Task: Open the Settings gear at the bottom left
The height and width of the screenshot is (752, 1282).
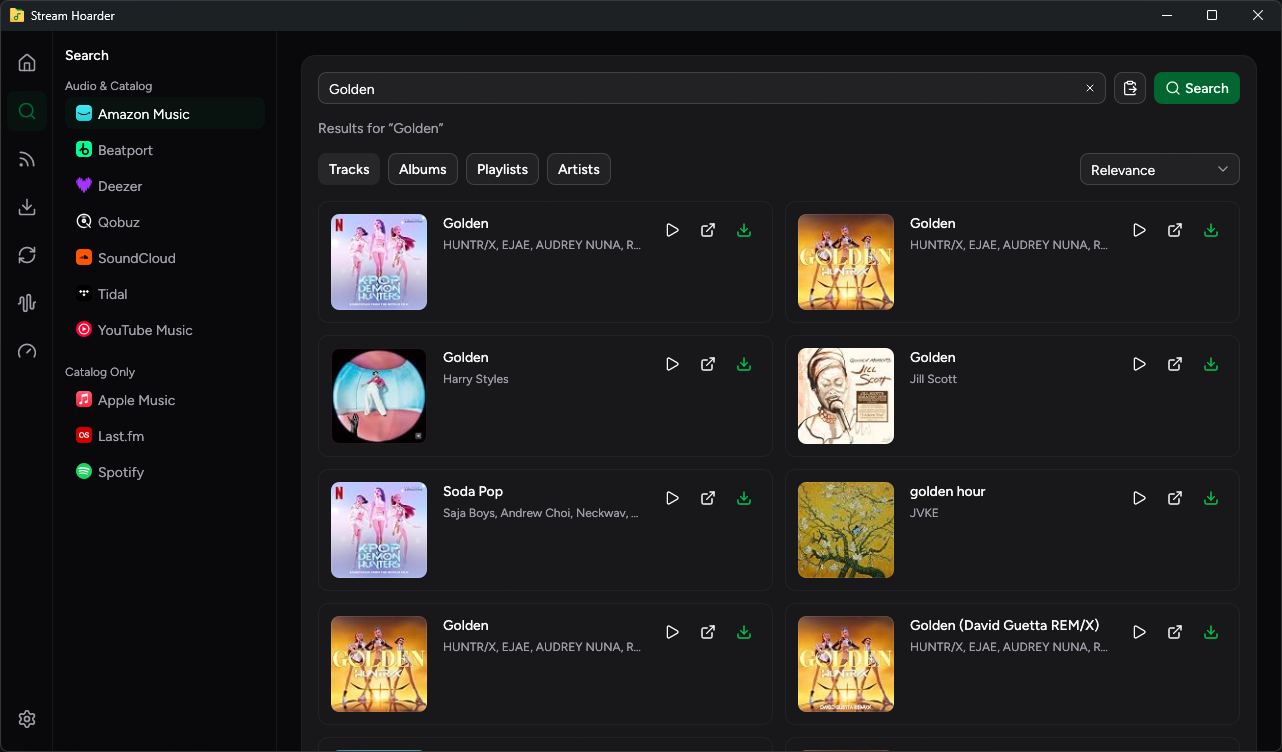Action: click(27, 719)
